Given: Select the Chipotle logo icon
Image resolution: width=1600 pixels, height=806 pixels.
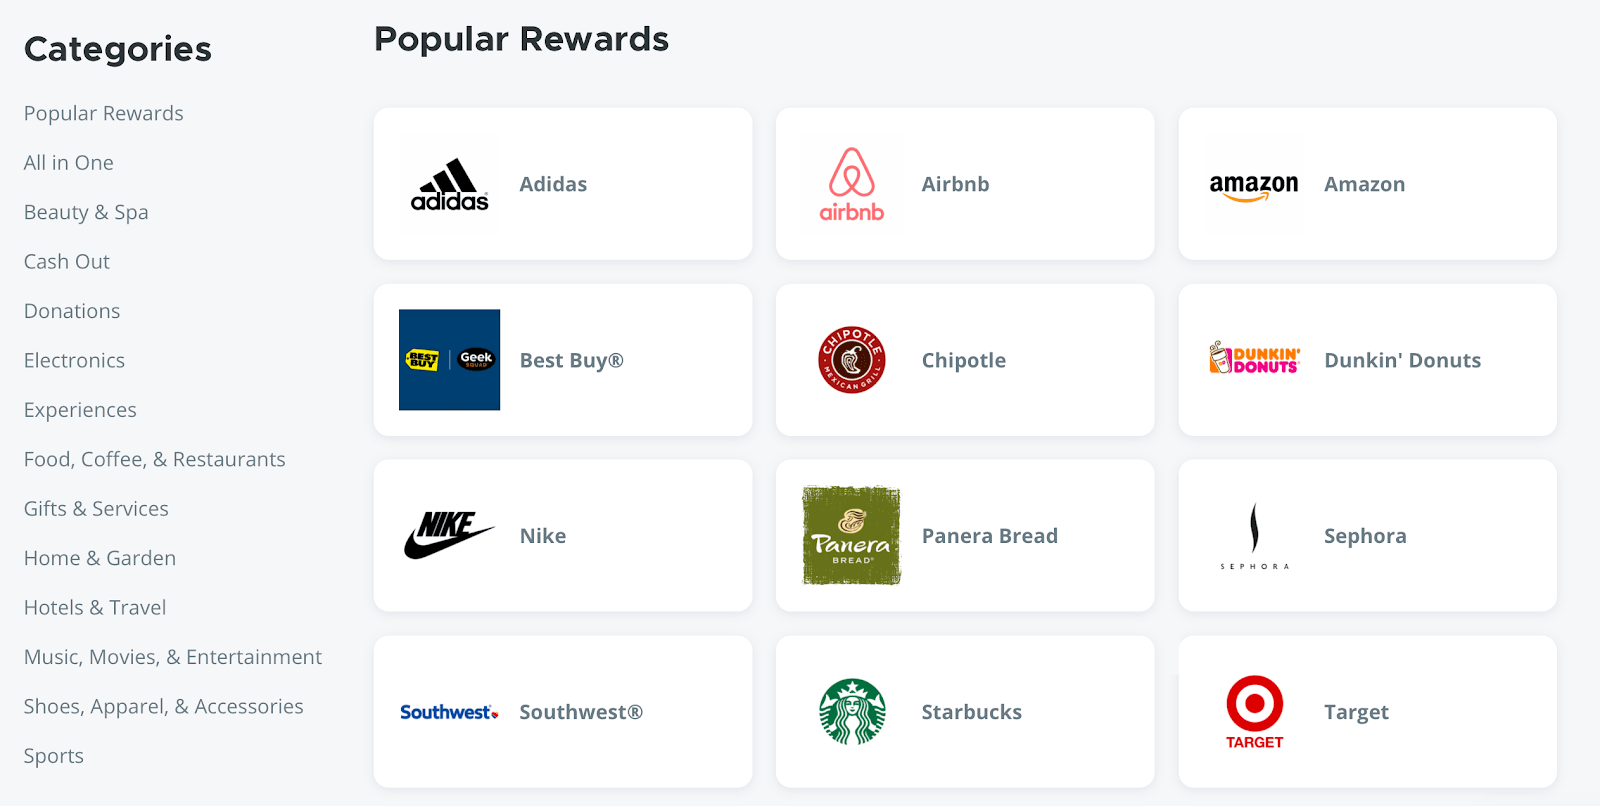Looking at the screenshot, I should [849, 360].
